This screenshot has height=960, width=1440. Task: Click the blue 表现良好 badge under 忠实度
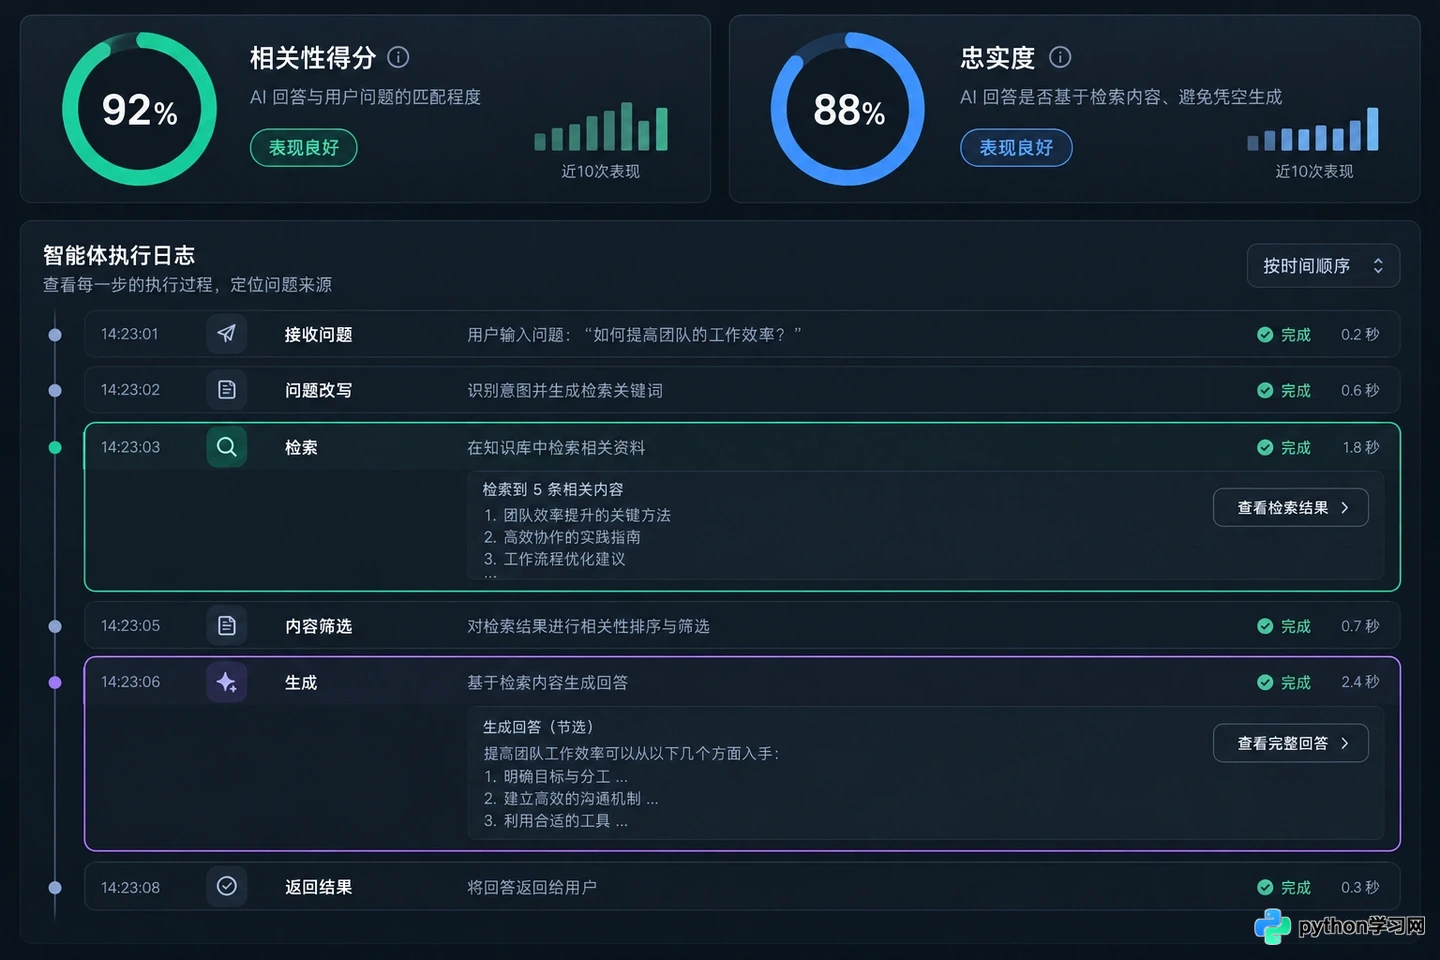pyautogui.click(x=1016, y=148)
